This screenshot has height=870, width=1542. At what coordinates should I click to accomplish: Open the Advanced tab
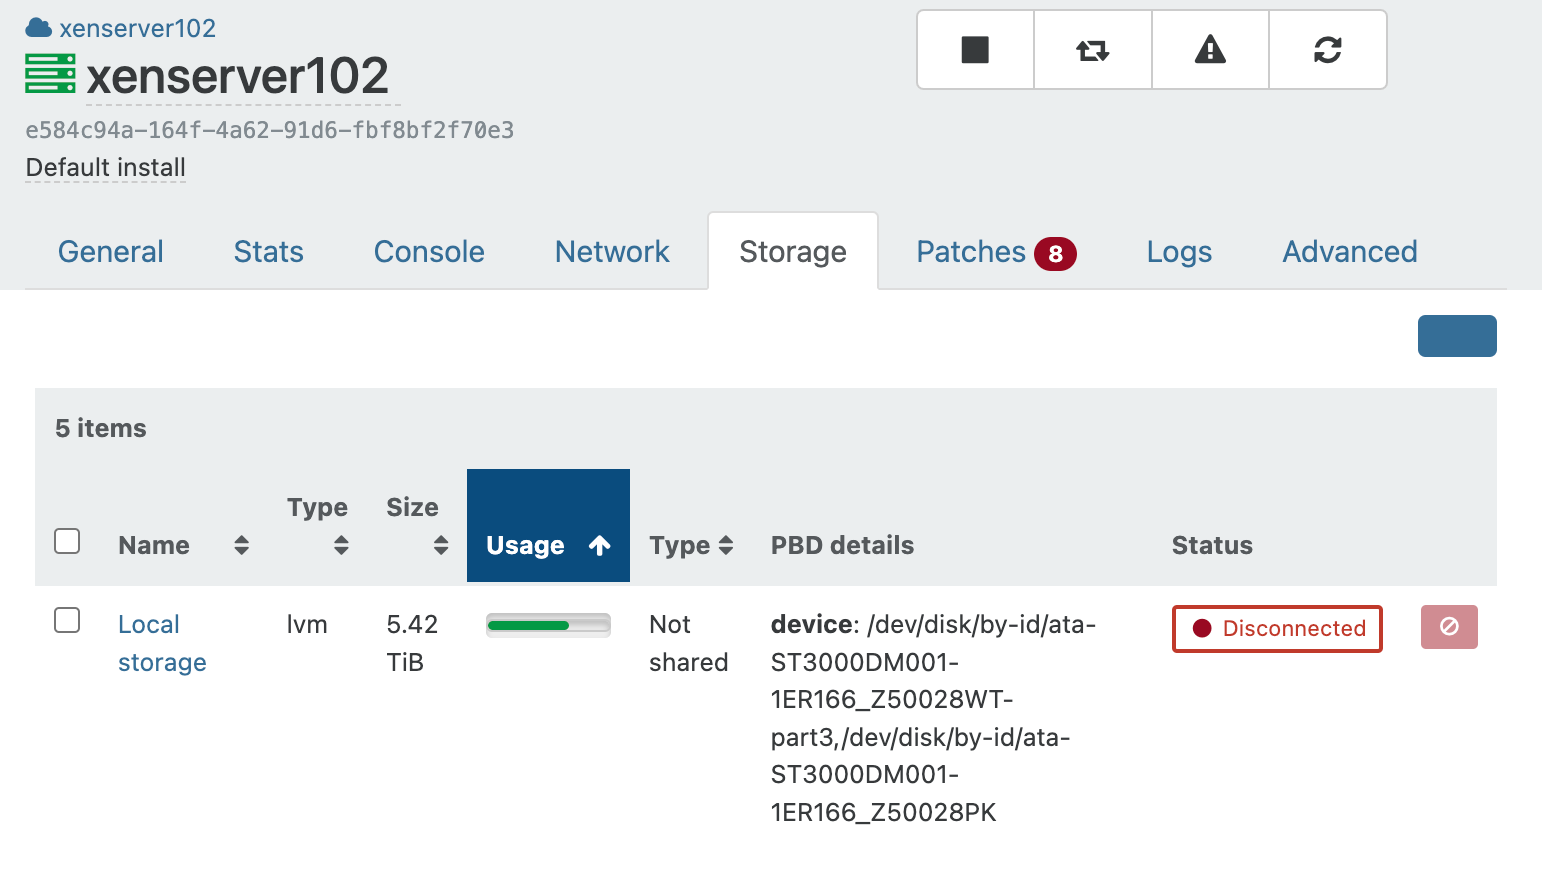1350,252
